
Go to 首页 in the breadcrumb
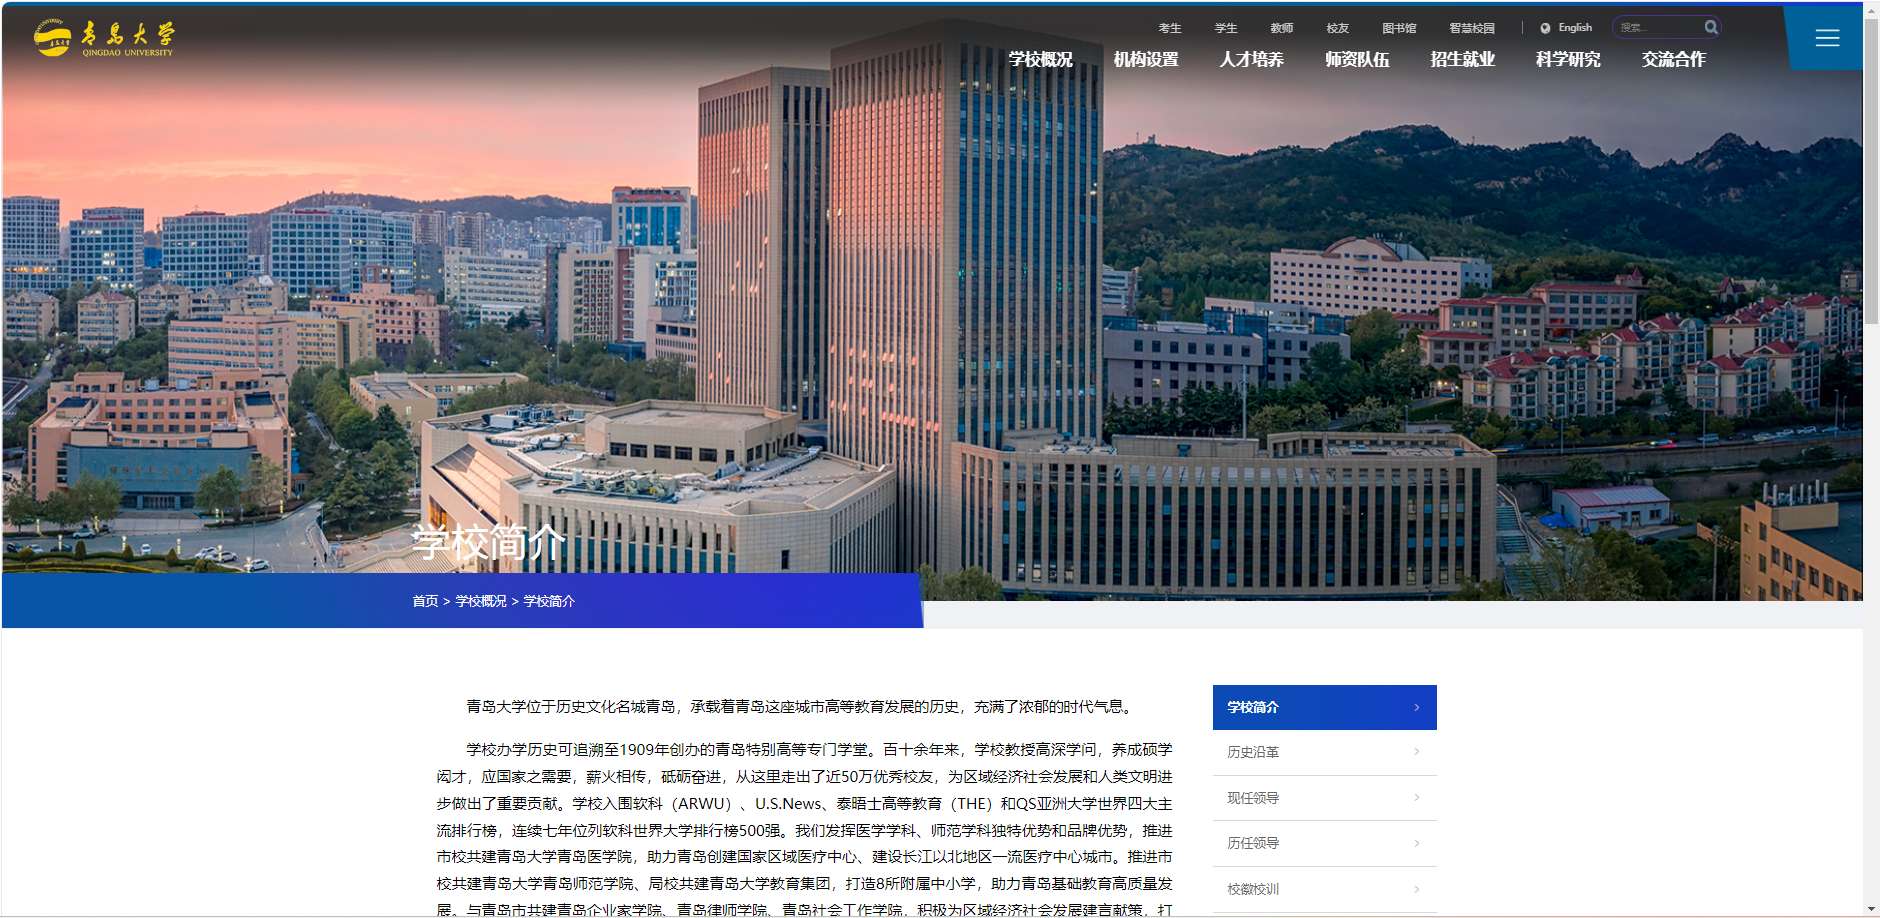click(x=425, y=601)
